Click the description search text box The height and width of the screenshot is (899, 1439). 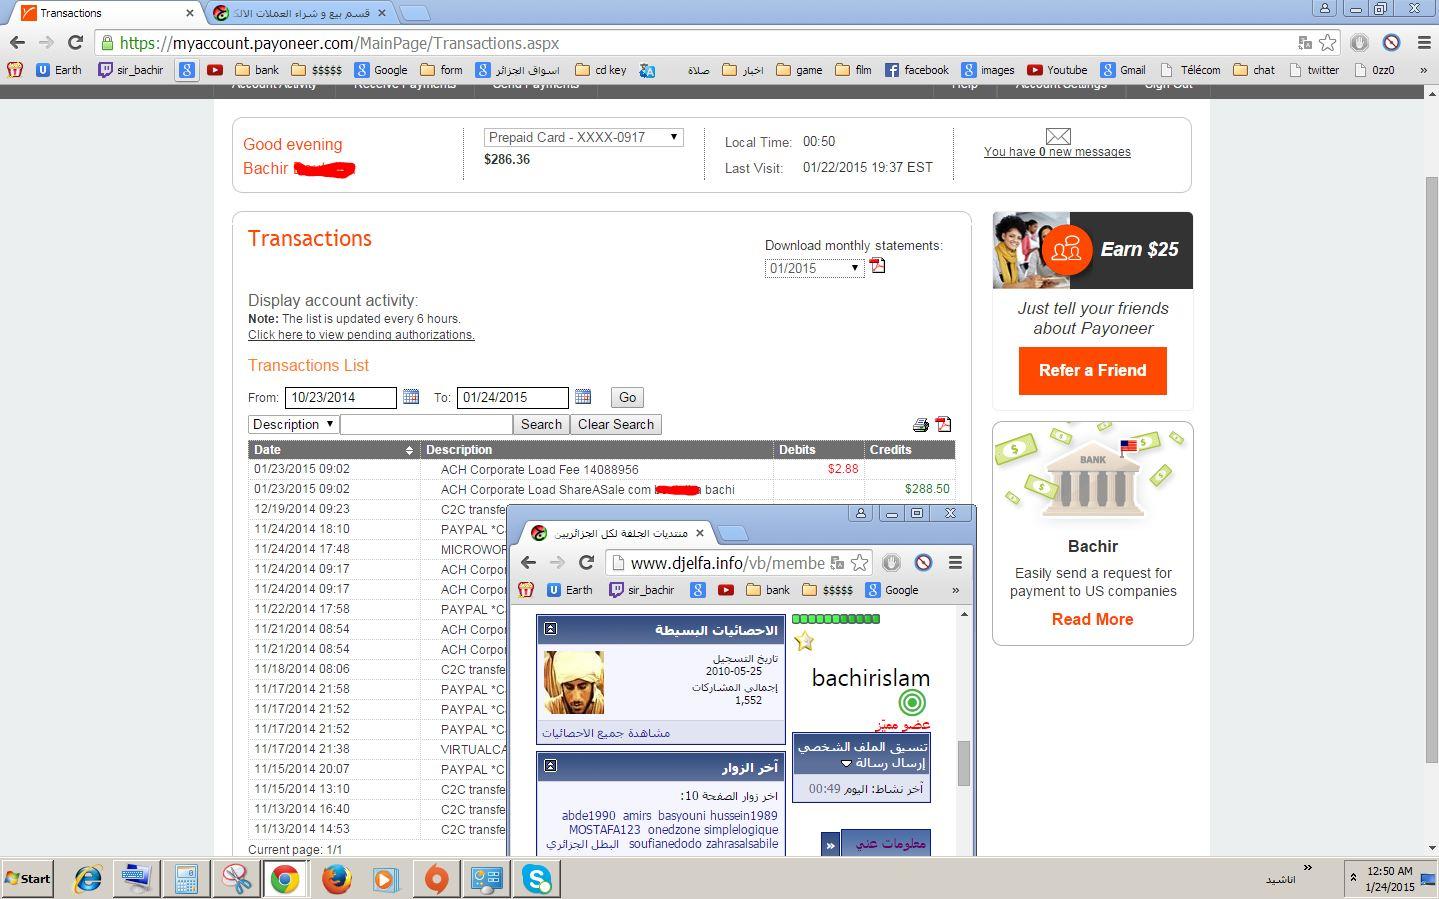click(426, 424)
